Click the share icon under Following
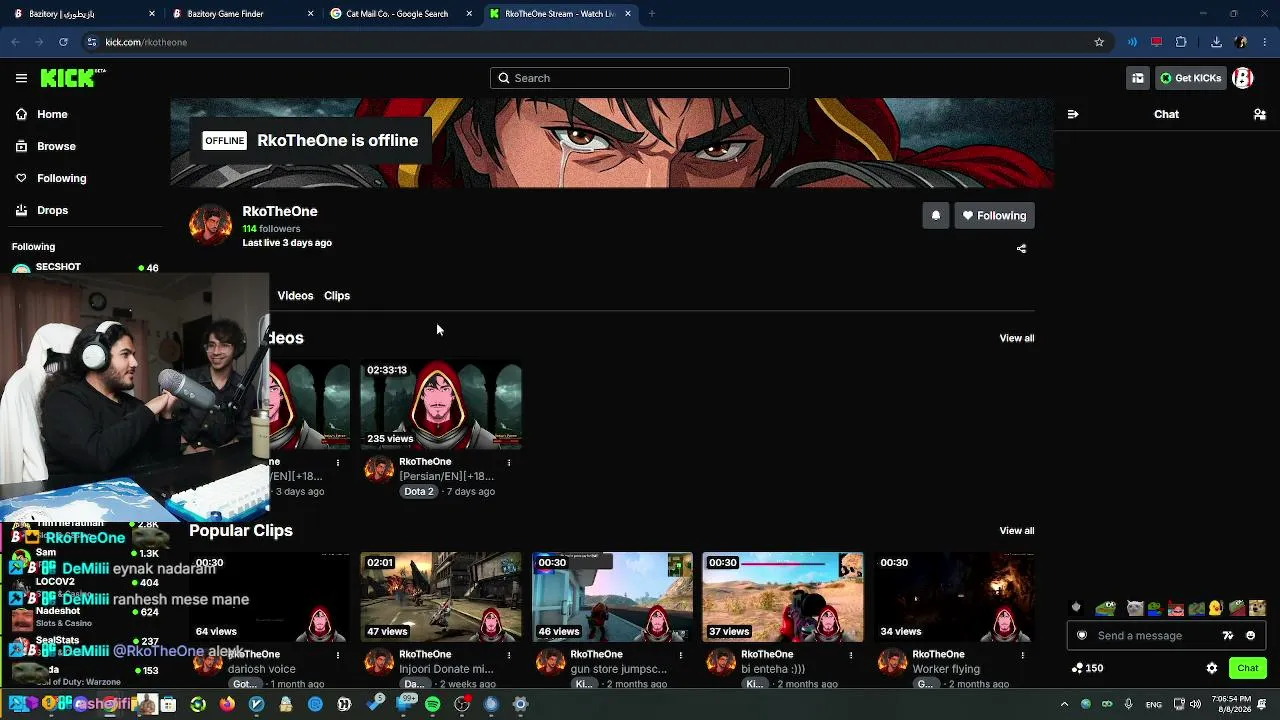 point(1021,249)
